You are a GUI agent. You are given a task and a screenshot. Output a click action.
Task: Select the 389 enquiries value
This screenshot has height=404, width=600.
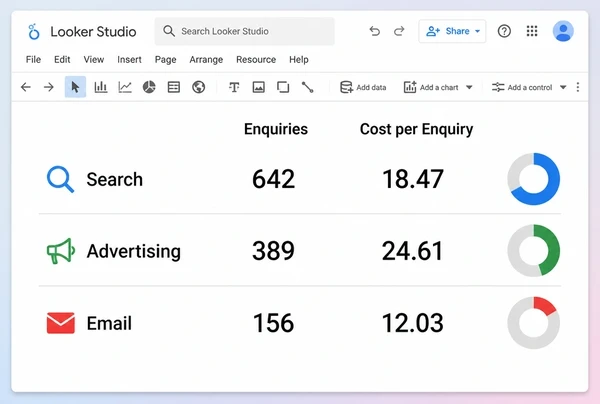click(x=273, y=251)
